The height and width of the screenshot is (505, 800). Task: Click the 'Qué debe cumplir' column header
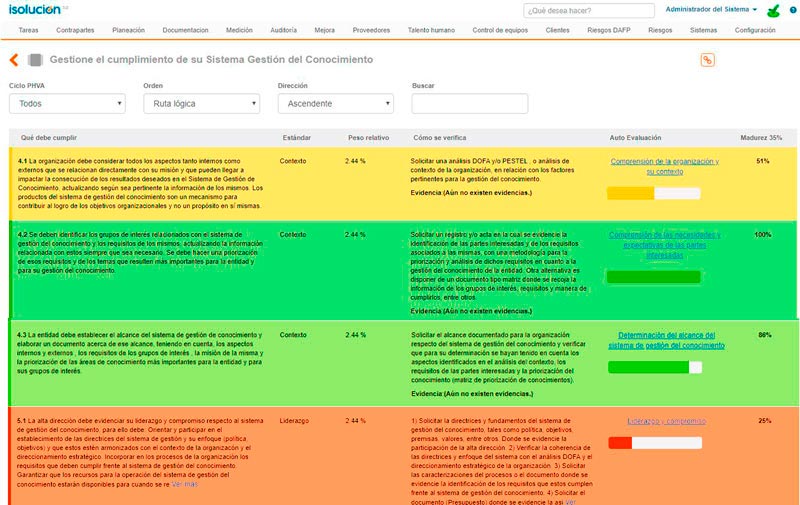tap(49, 138)
